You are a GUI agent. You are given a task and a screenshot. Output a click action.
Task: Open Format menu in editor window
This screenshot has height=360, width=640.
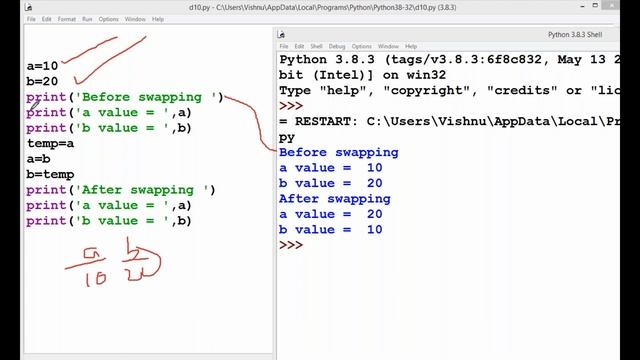coord(67,19)
